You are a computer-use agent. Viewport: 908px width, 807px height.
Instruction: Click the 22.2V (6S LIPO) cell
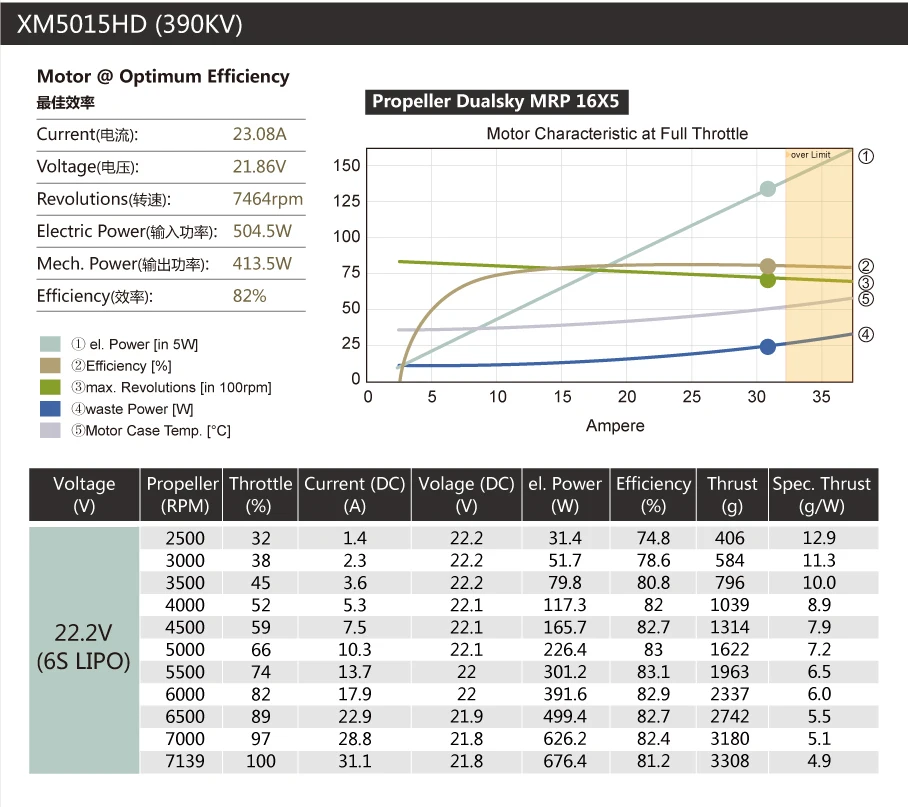pos(84,650)
